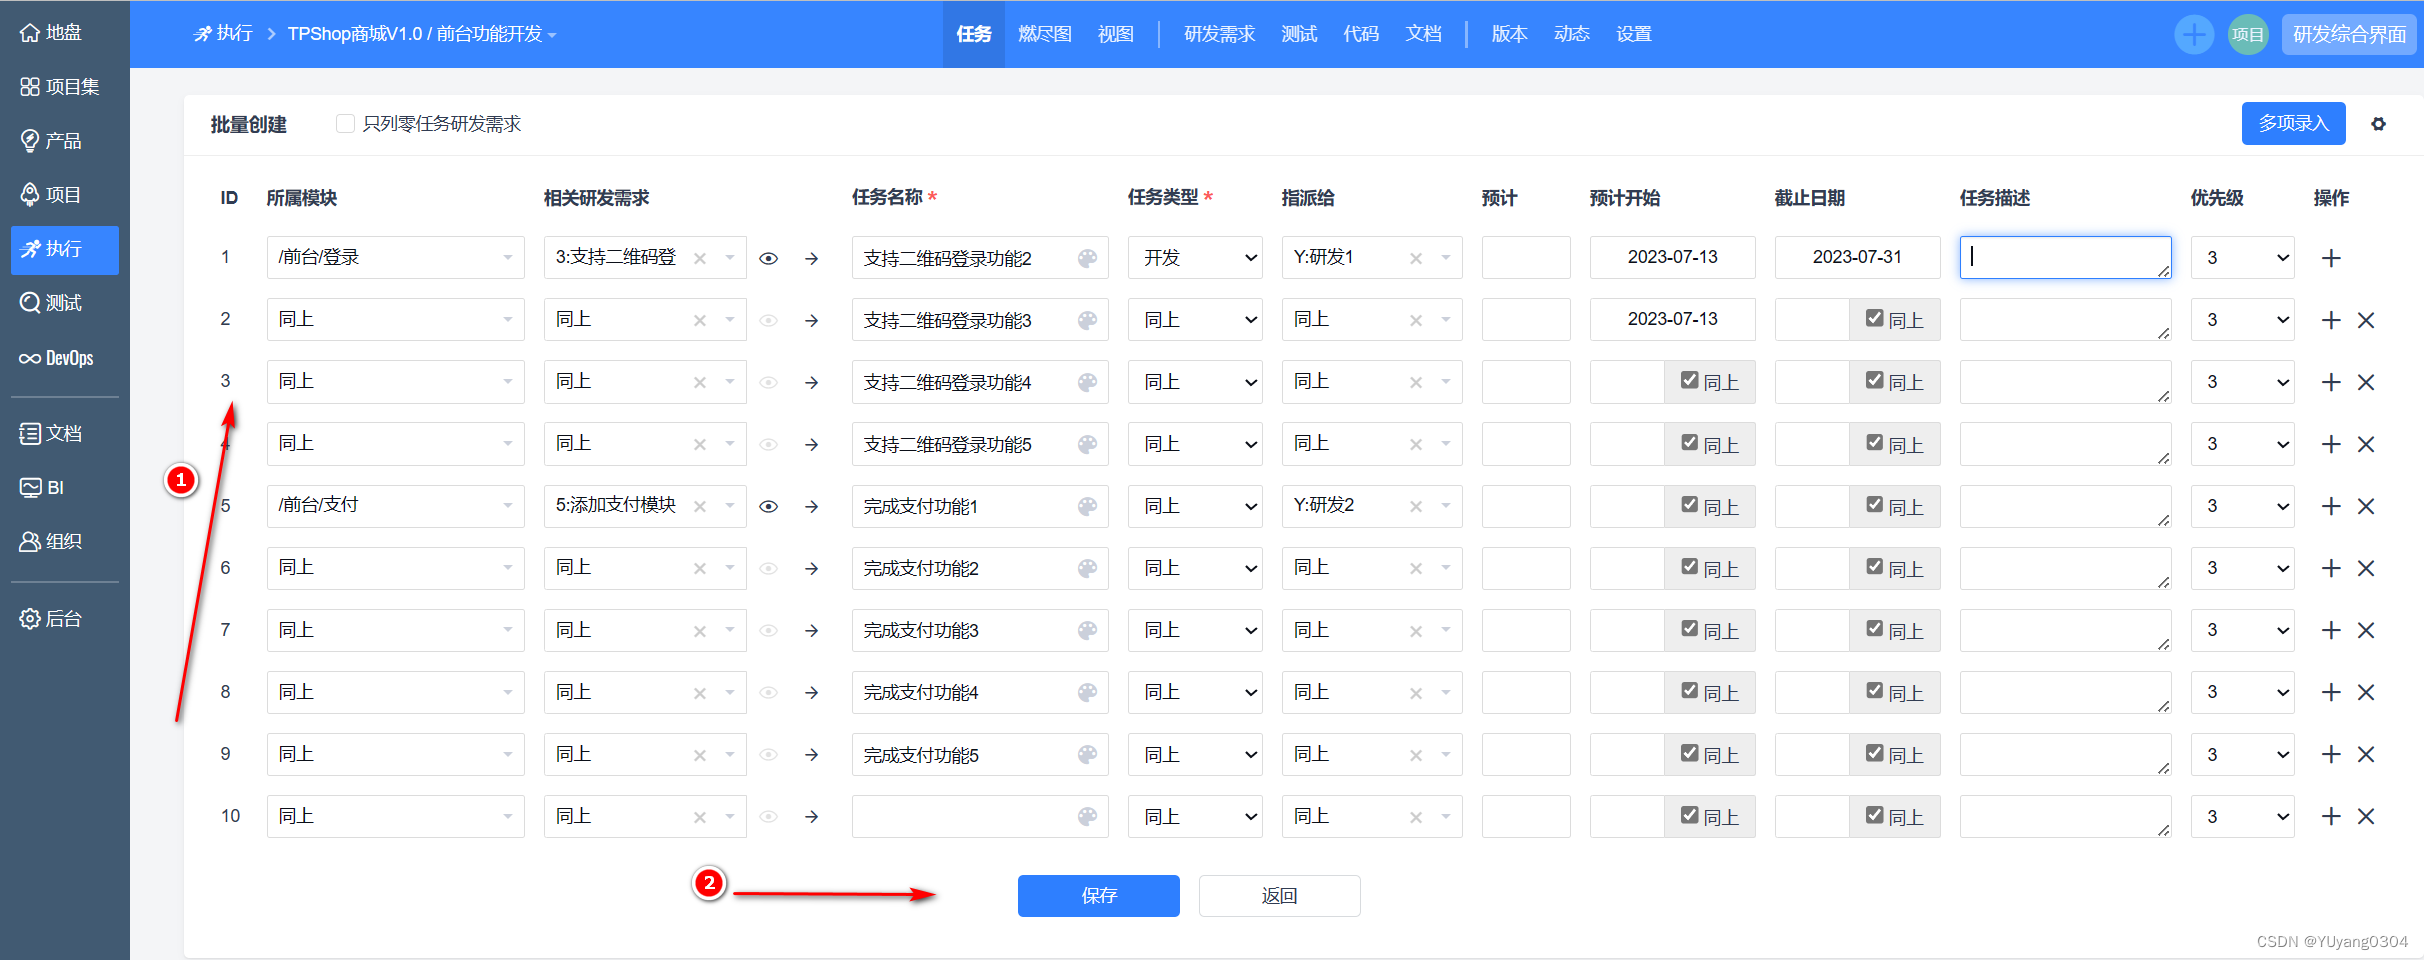Click the 2023-07-31 deadline field
2424x960 pixels.
pyautogui.click(x=1858, y=258)
